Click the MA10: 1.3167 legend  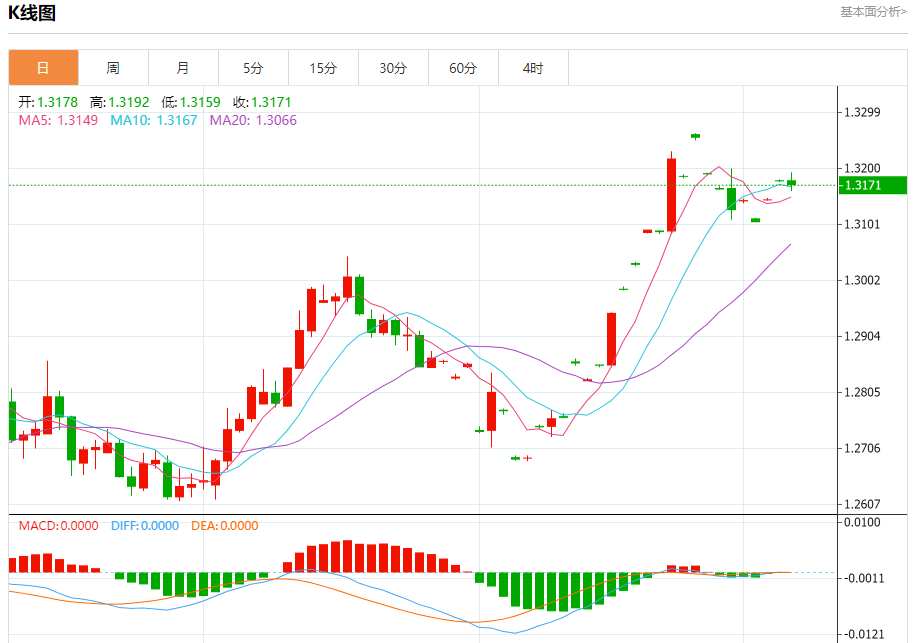click(154, 120)
